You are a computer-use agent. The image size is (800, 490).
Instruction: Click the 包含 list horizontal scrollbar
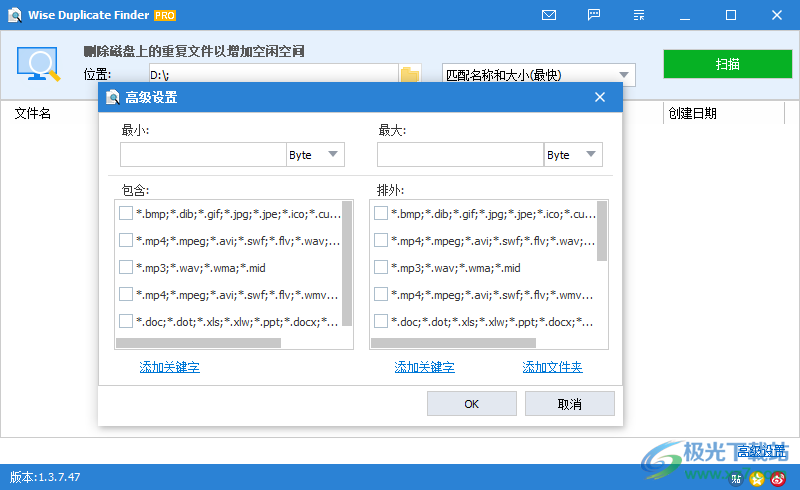198,343
